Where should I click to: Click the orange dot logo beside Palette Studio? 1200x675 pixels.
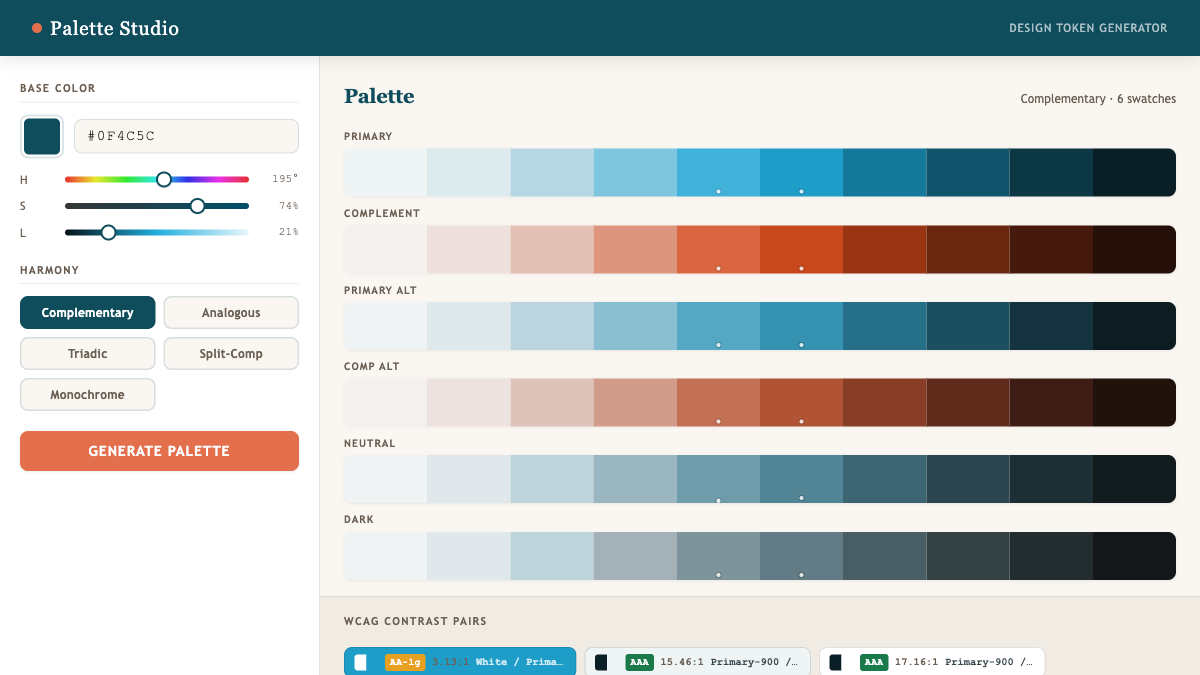pyautogui.click(x=37, y=28)
